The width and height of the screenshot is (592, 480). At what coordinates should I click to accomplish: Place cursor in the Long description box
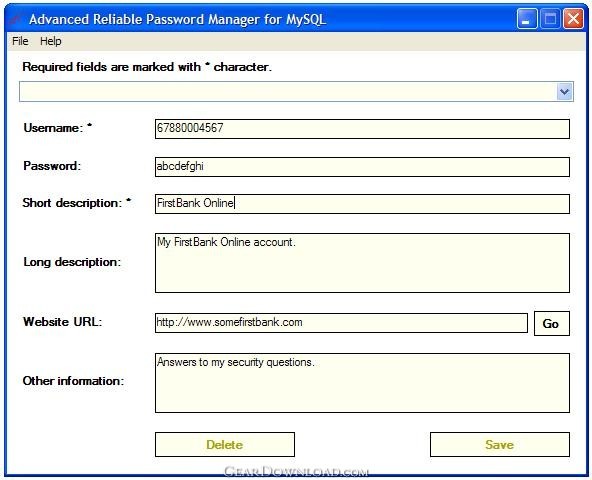tap(362, 263)
